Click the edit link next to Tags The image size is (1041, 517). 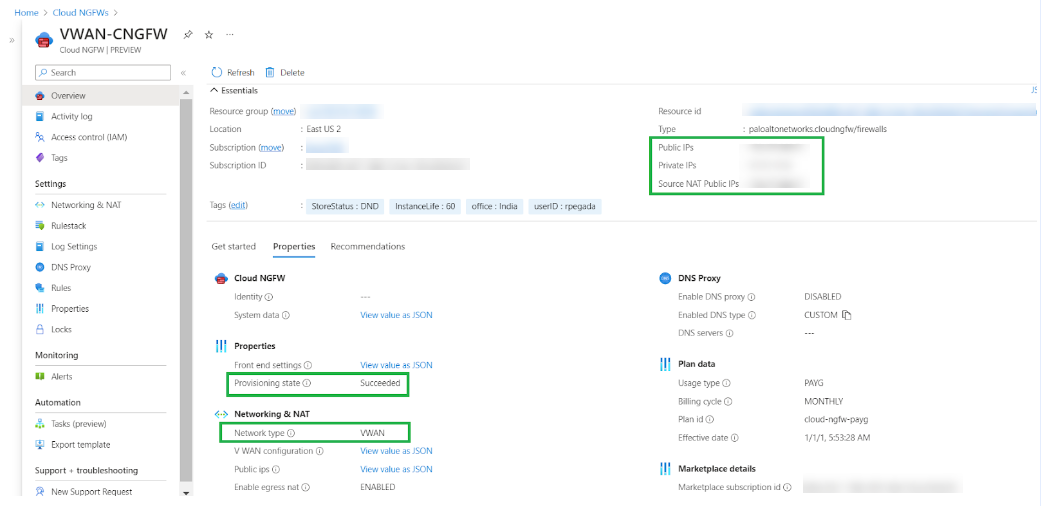[x=238, y=206]
